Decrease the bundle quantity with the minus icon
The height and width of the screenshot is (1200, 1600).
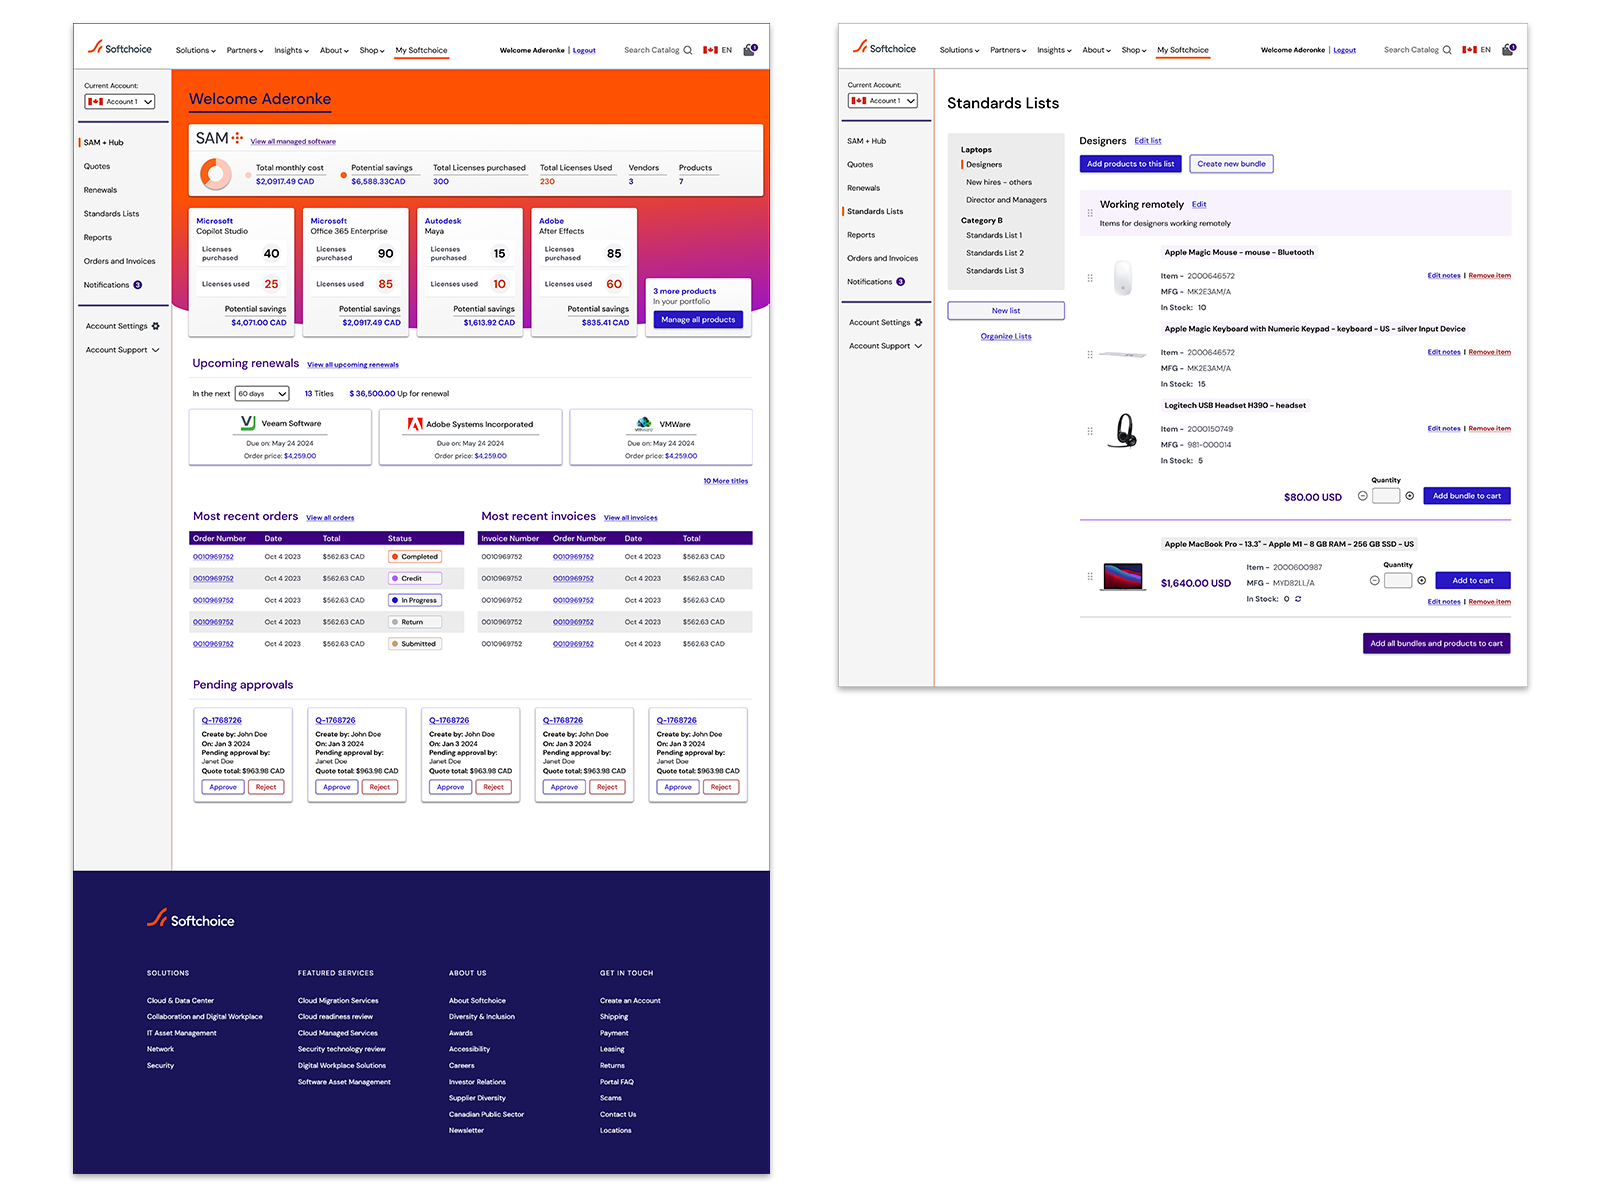coord(1363,496)
